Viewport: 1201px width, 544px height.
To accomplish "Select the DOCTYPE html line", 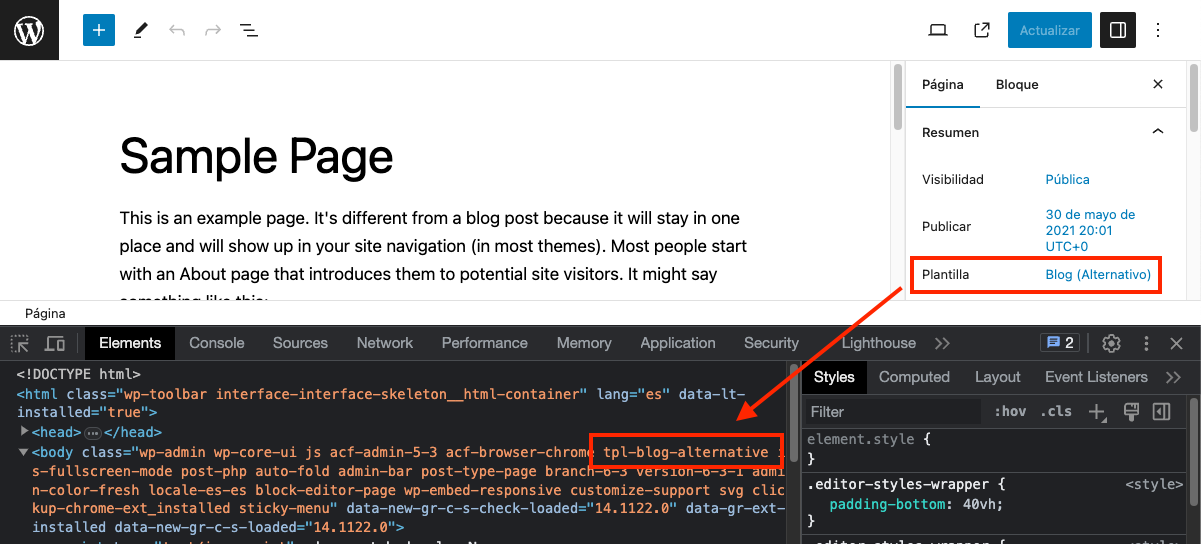I will (78, 374).
